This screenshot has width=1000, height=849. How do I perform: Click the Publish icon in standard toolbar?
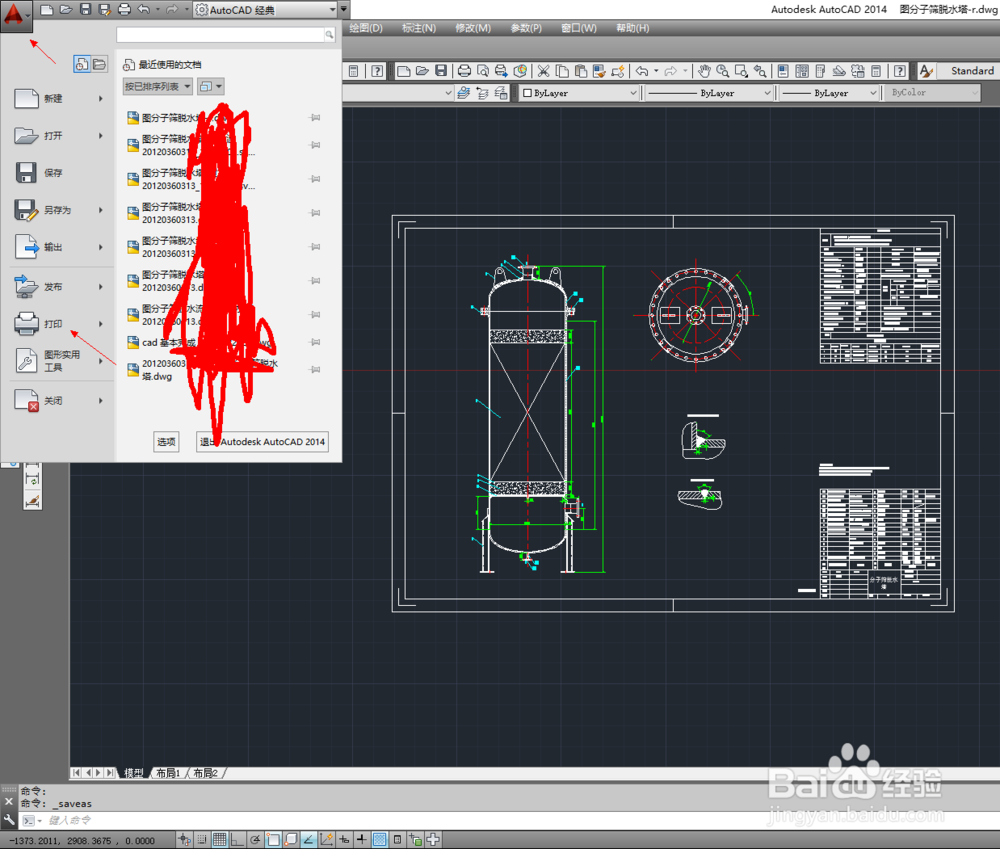pyautogui.click(x=501, y=71)
